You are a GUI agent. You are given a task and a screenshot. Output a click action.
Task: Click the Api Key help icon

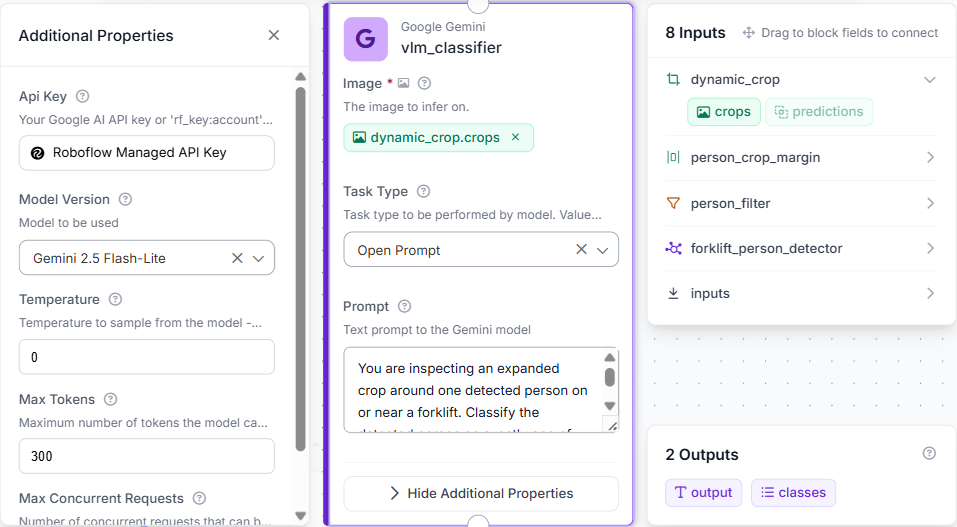[82, 96]
